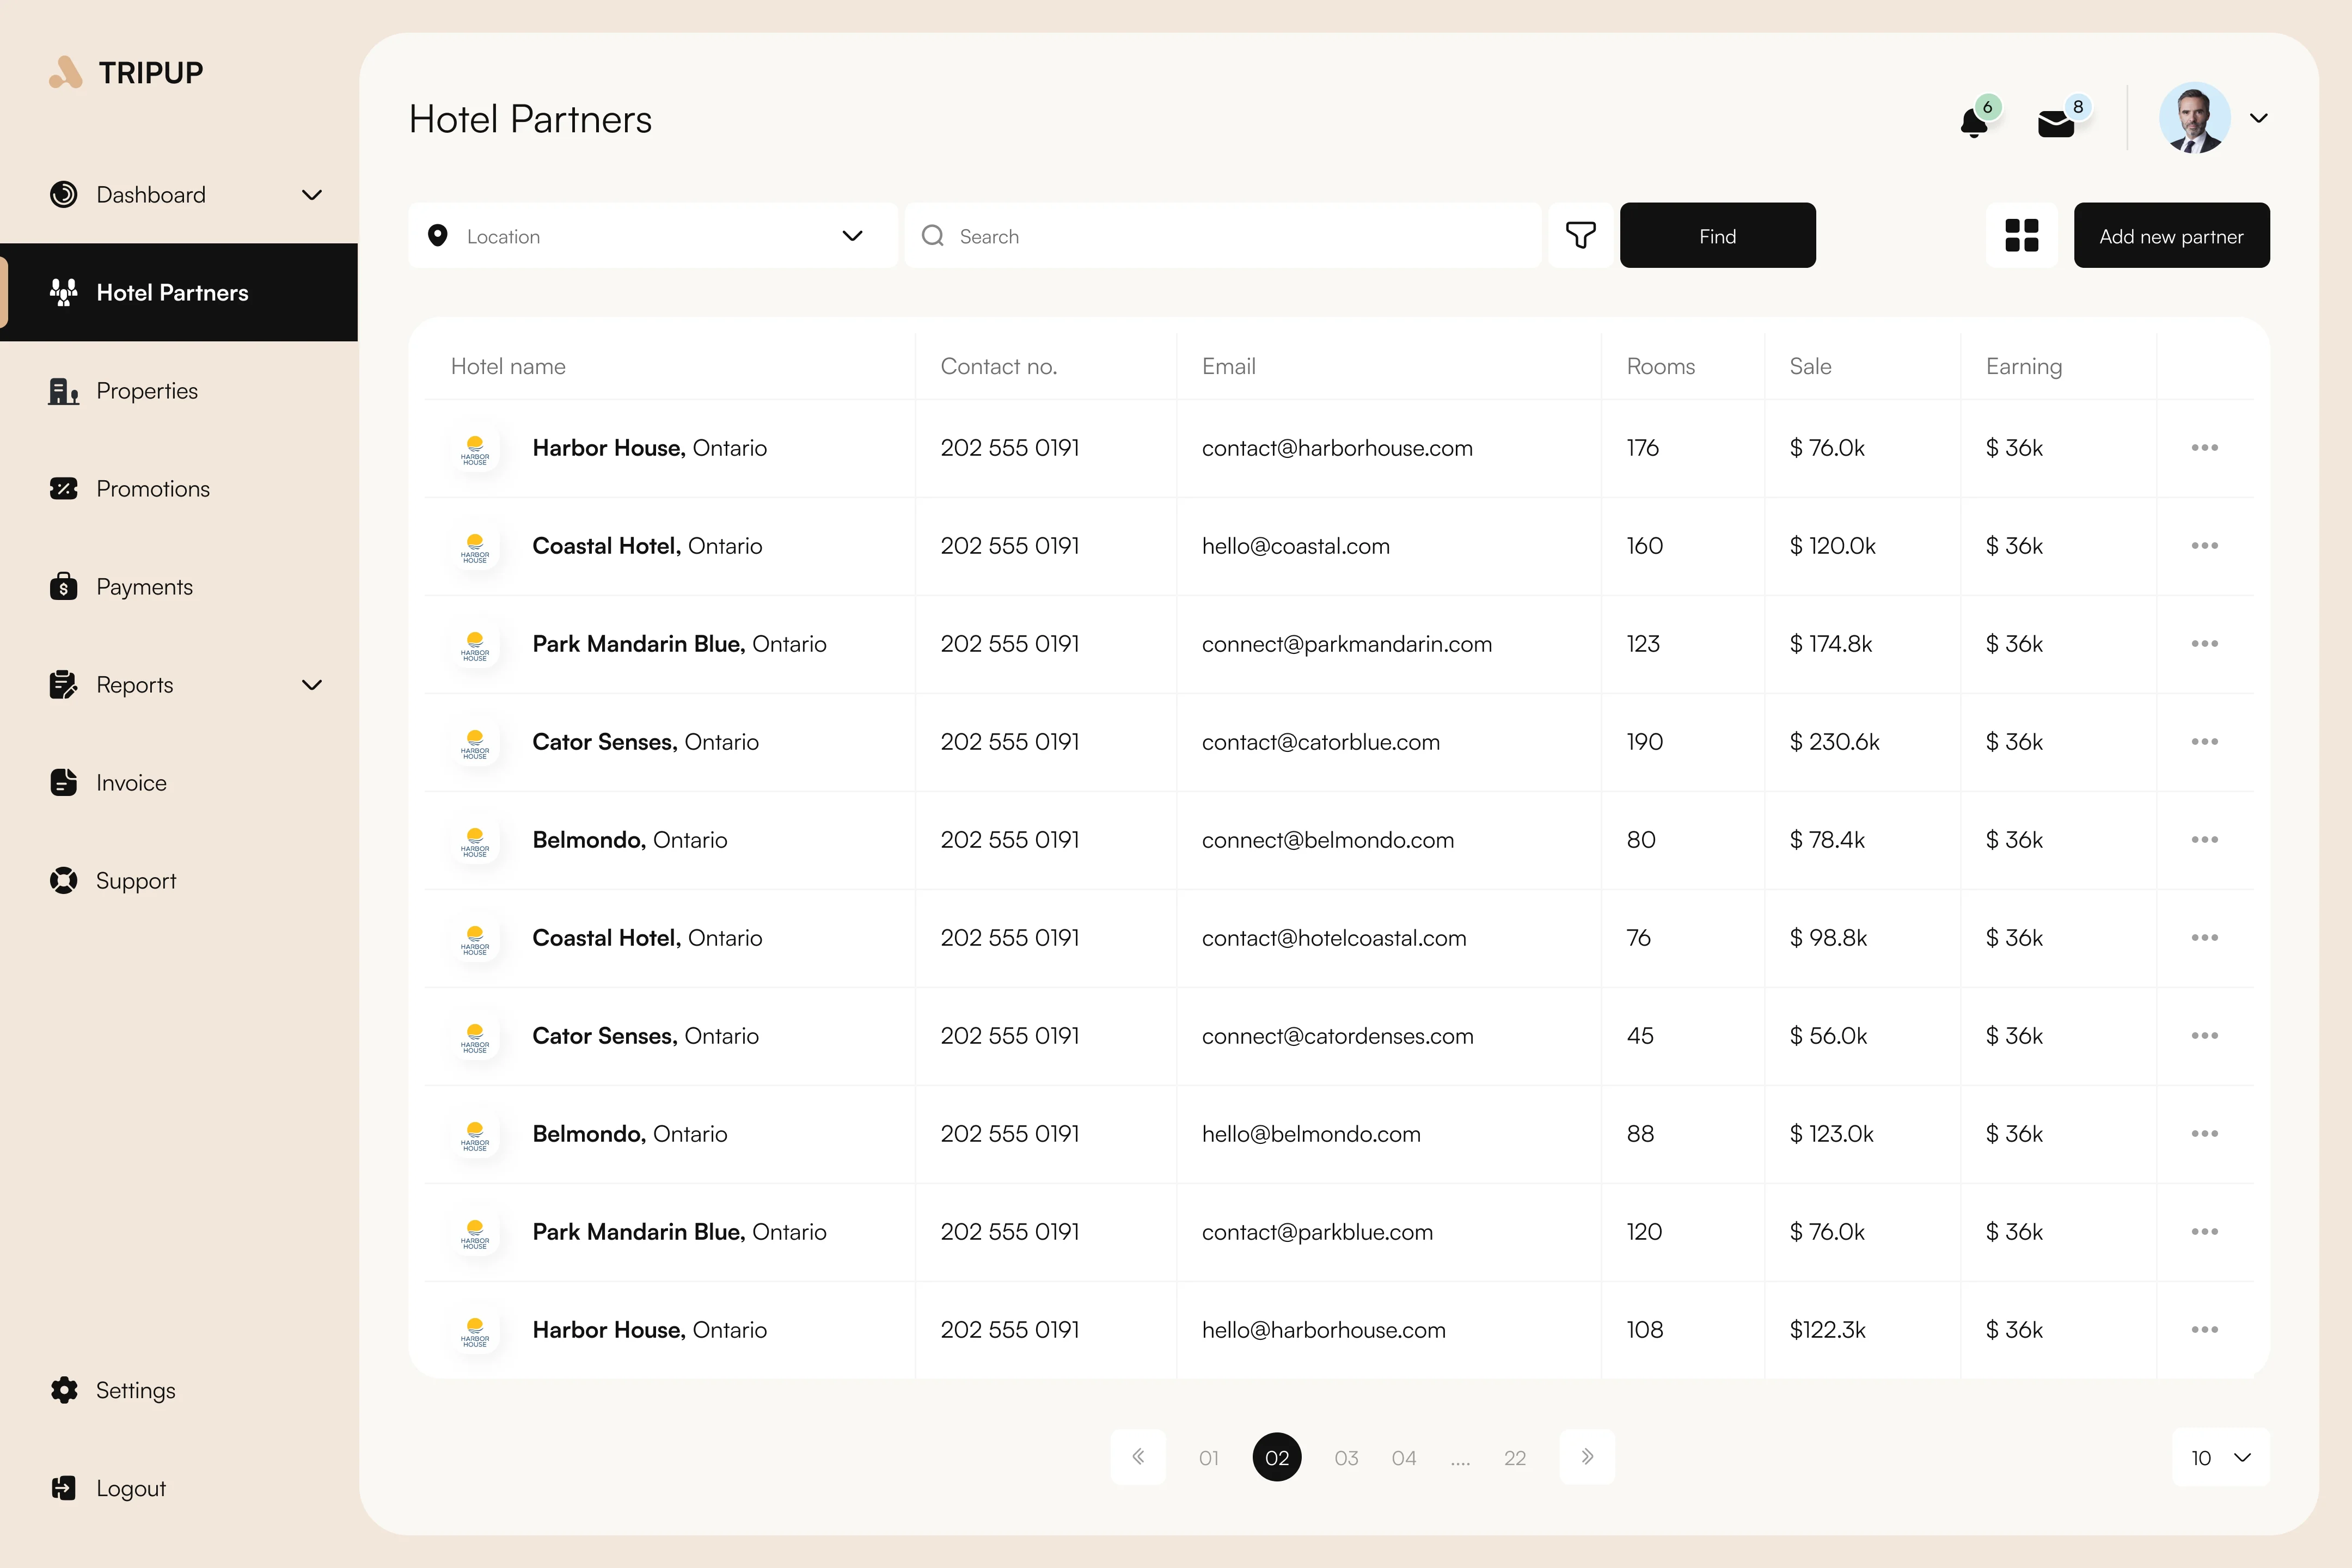Expand the Dashboard submenu chevron
This screenshot has height=1568, width=2352.
pyautogui.click(x=312, y=195)
